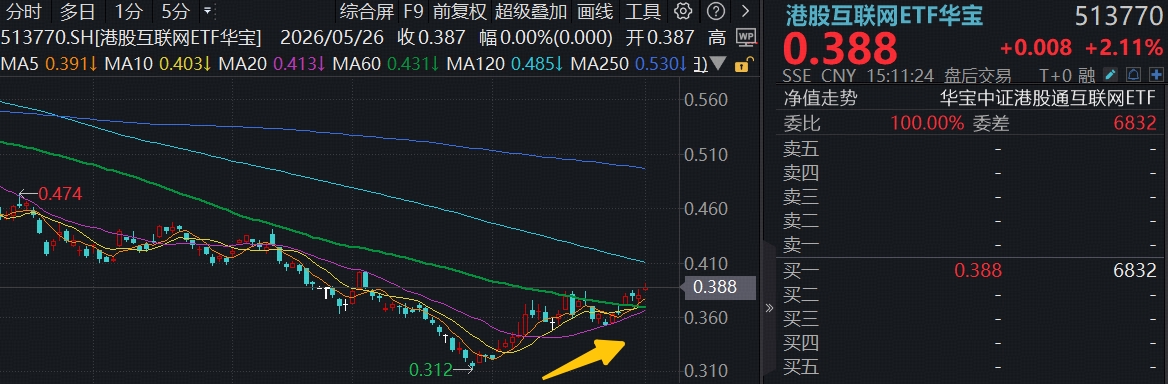The height and width of the screenshot is (384, 1168).
Task: Open the chart settings gear icon
Action: pos(682,11)
